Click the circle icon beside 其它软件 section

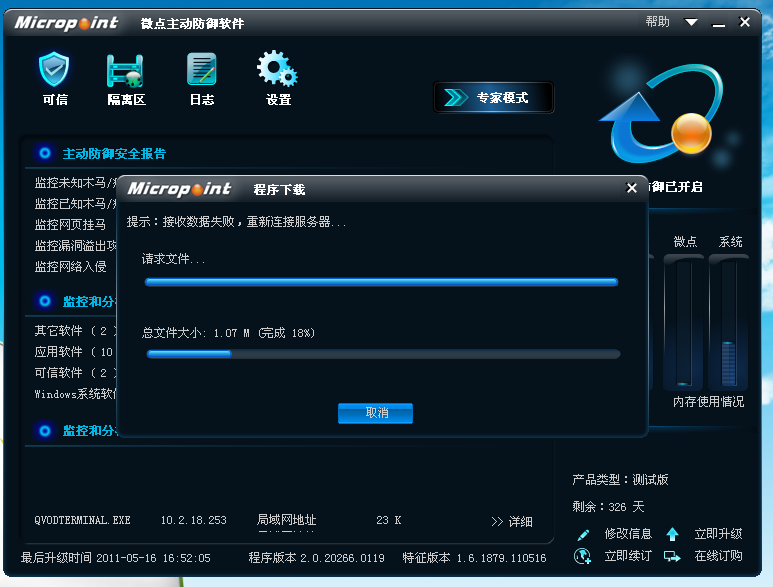[x=44, y=301]
